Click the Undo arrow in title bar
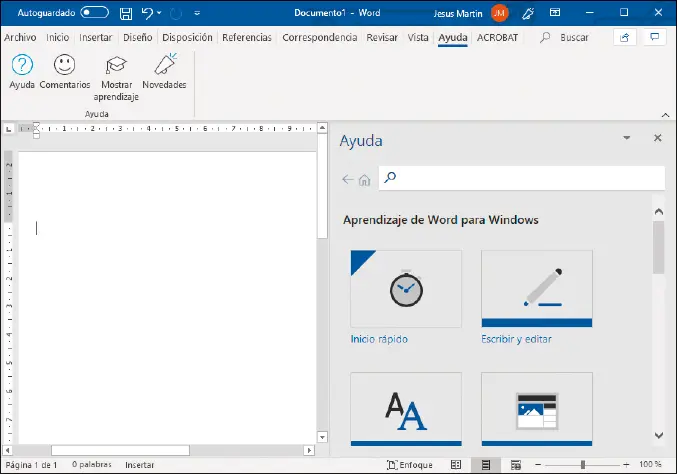Screen dimensions: 677x474 click(147, 13)
